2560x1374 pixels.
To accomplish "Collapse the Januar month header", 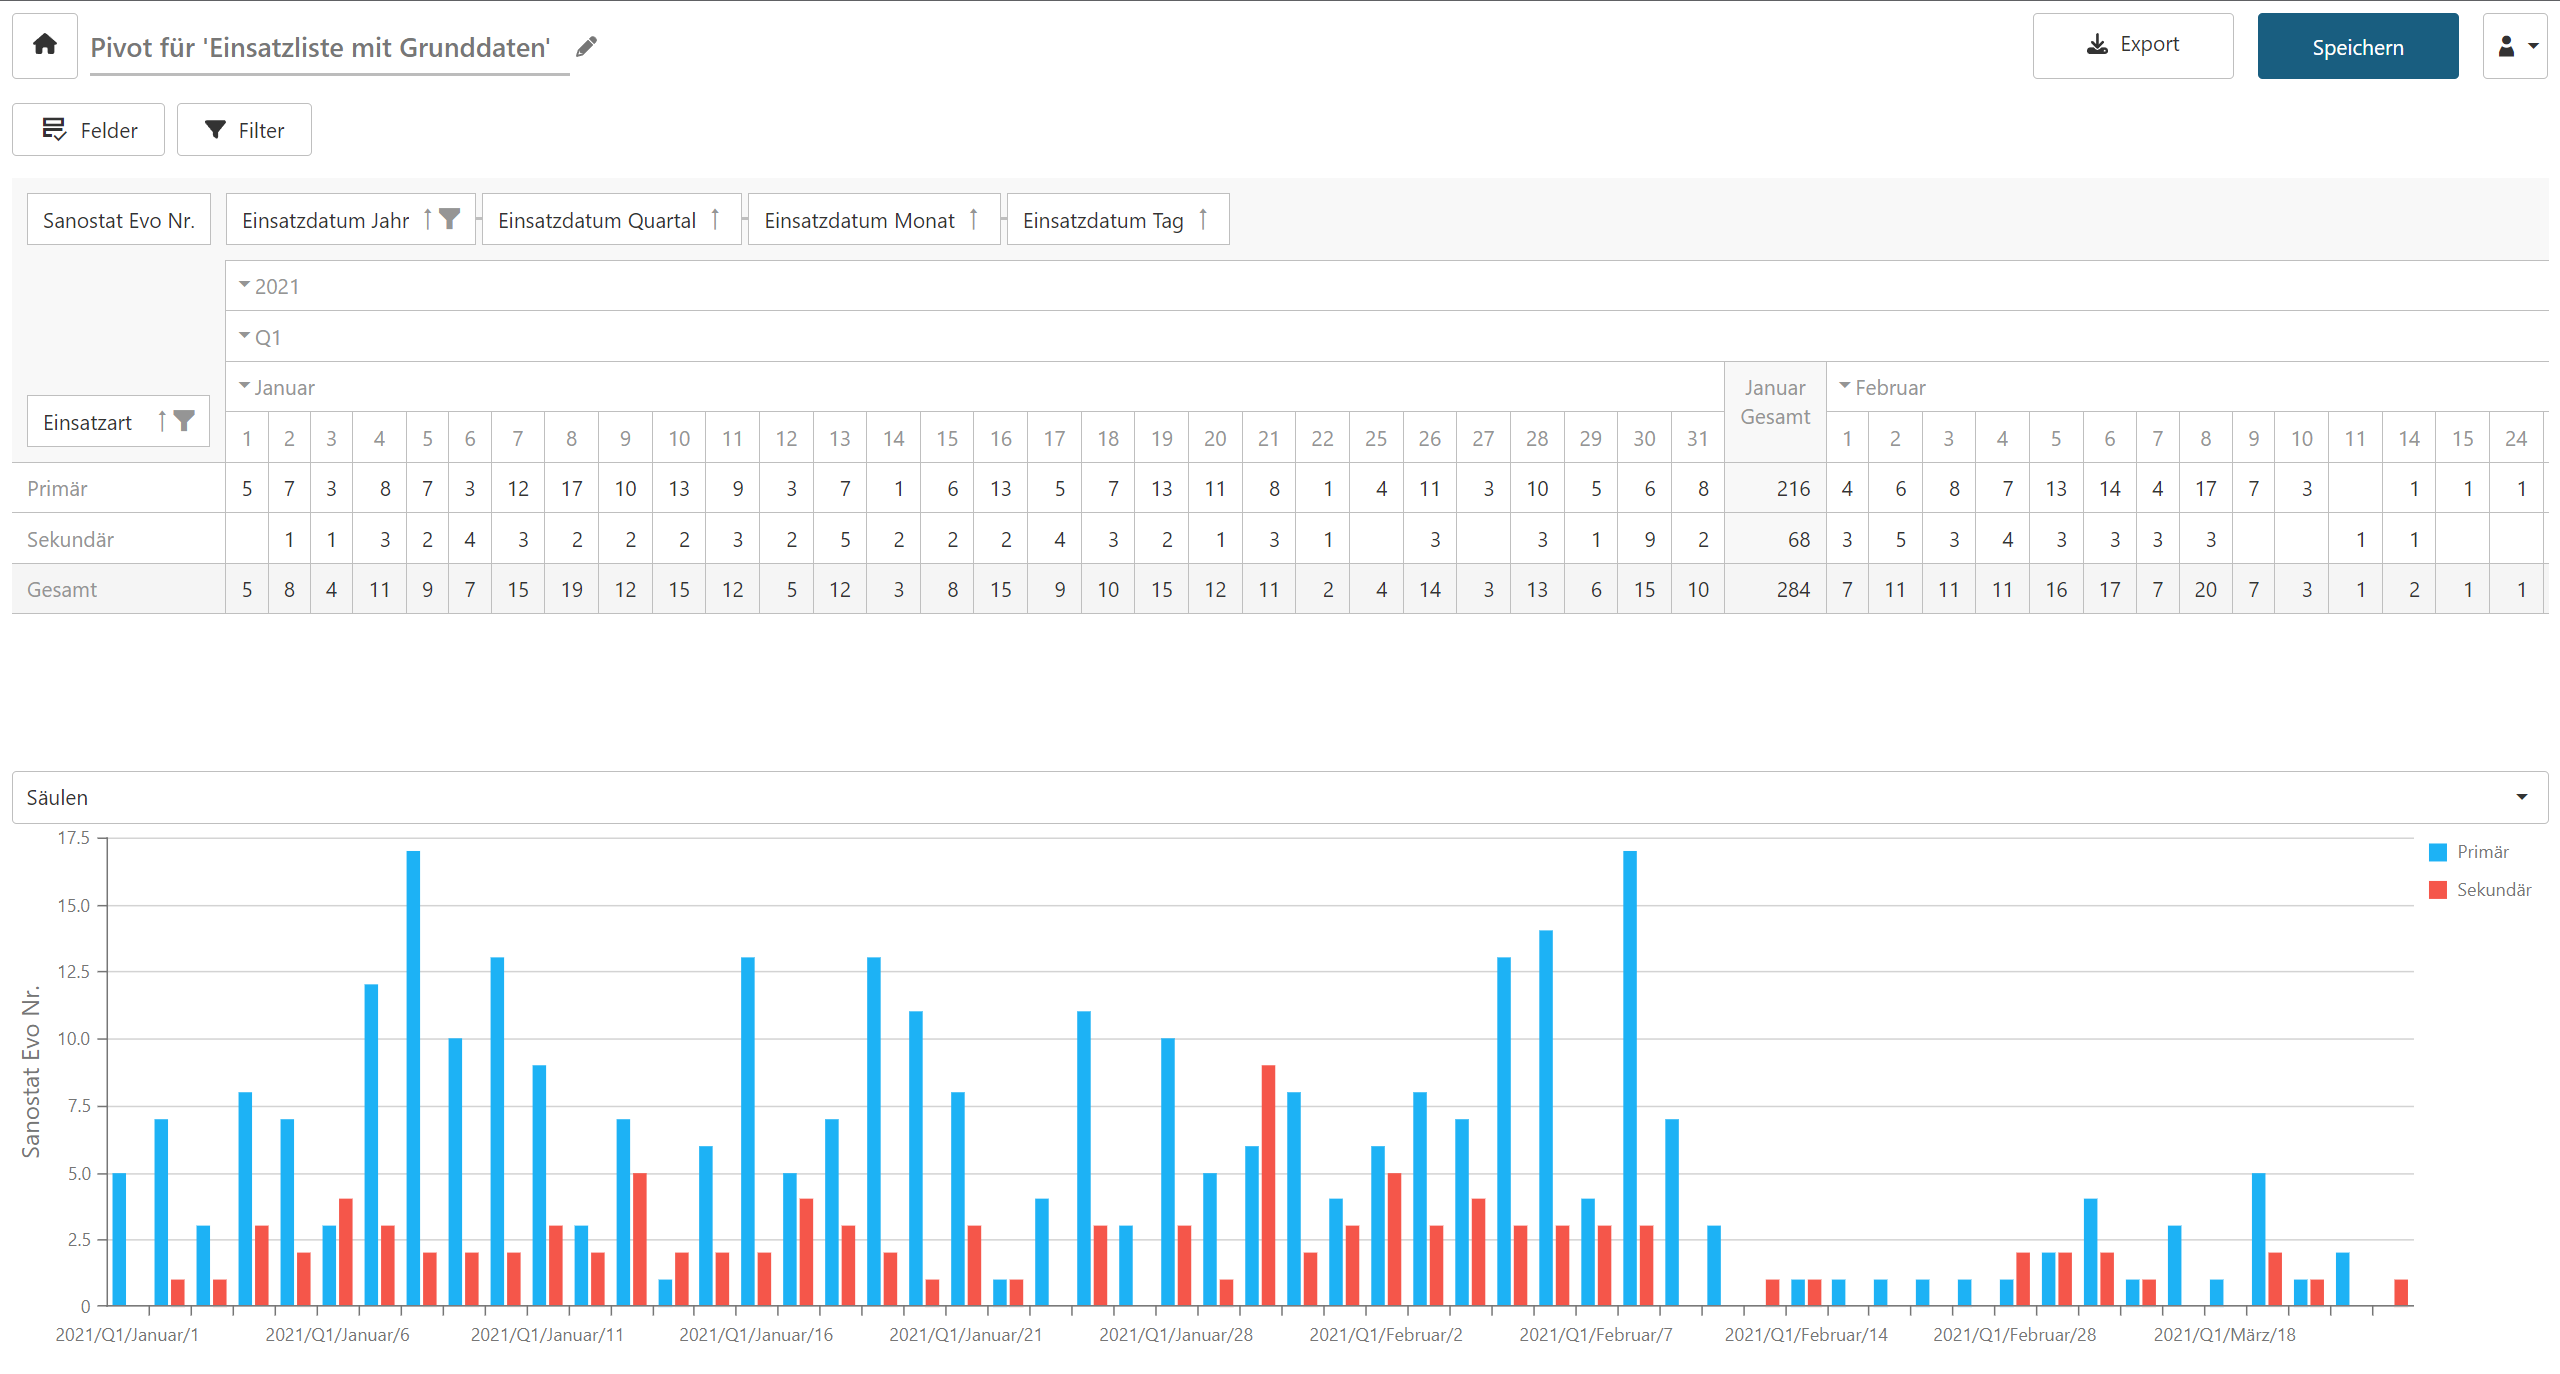I will tap(244, 386).
